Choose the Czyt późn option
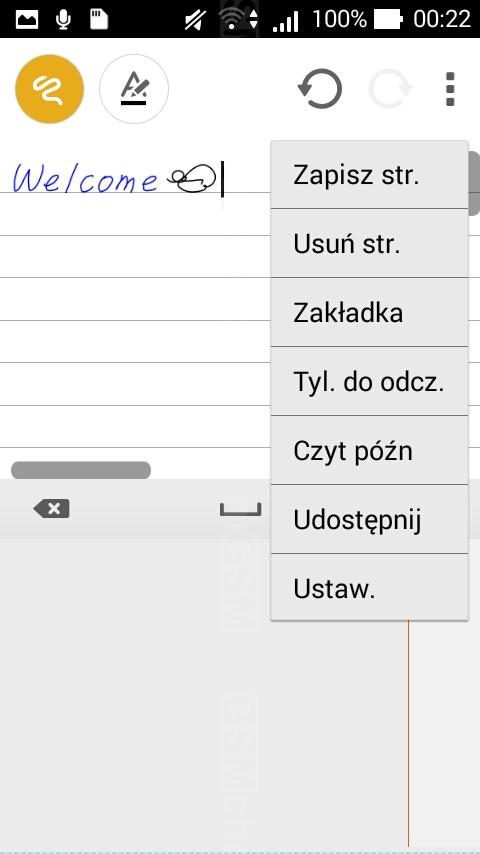 pyautogui.click(x=369, y=450)
